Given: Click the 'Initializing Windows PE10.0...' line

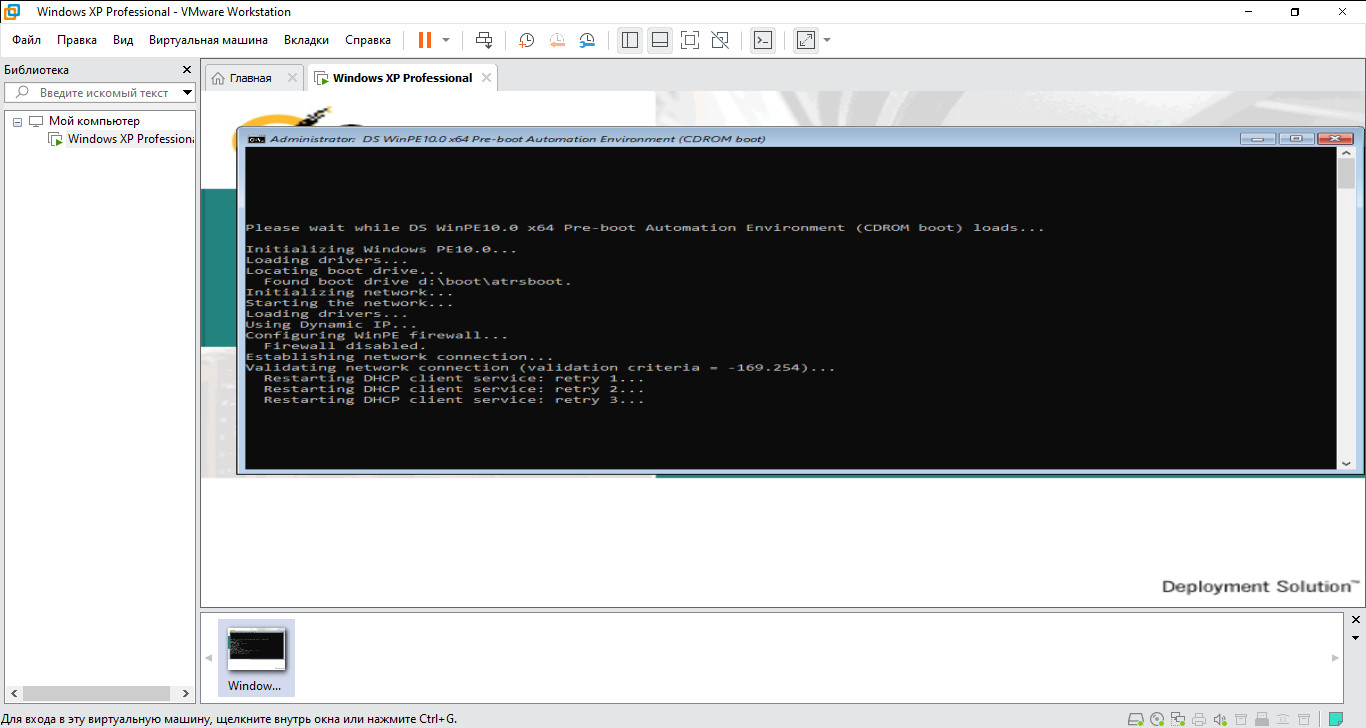Looking at the screenshot, I should 381,249.
